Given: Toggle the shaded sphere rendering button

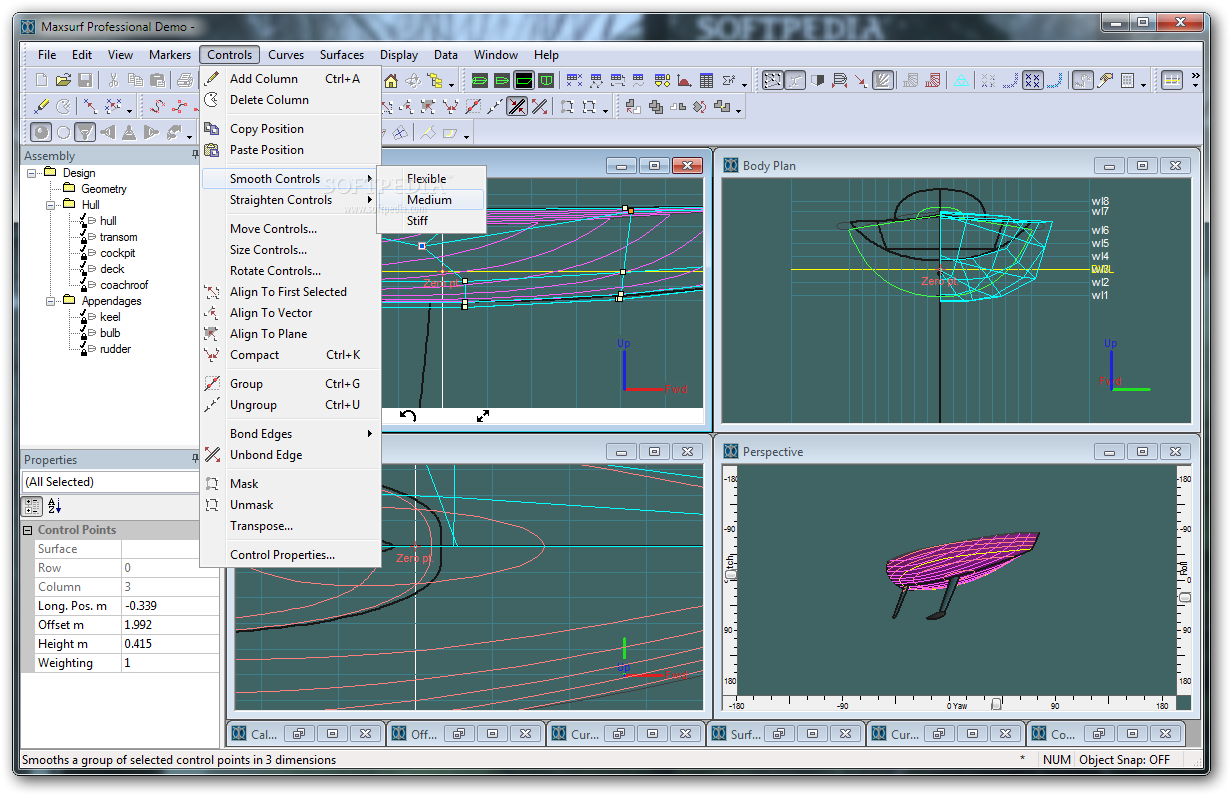Looking at the screenshot, I should [x=41, y=132].
